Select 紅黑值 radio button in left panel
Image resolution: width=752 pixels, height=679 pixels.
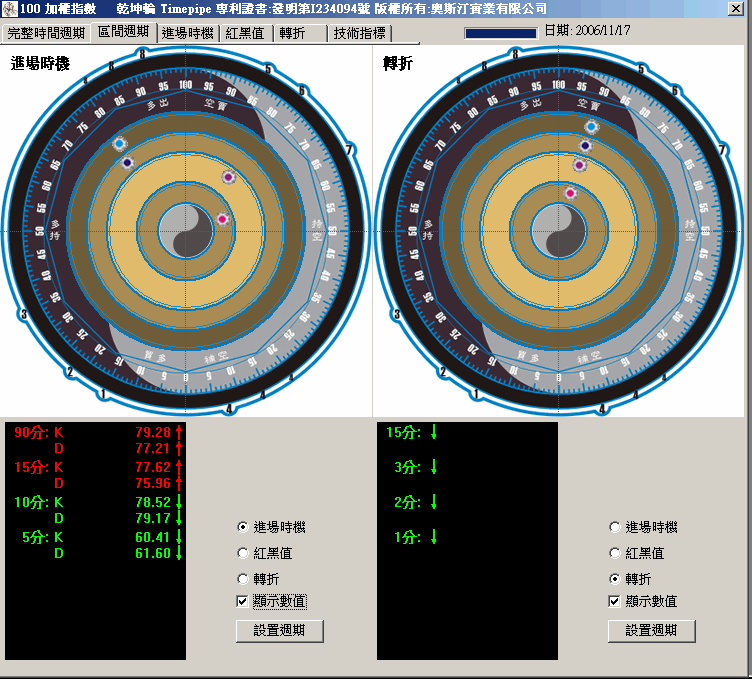(242, 553)
